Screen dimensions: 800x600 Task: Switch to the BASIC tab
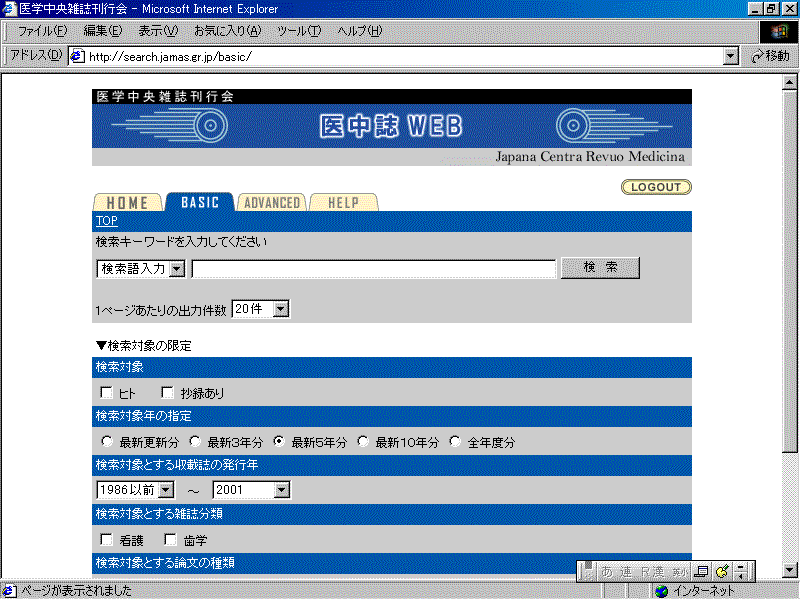(x=200, y=202)
